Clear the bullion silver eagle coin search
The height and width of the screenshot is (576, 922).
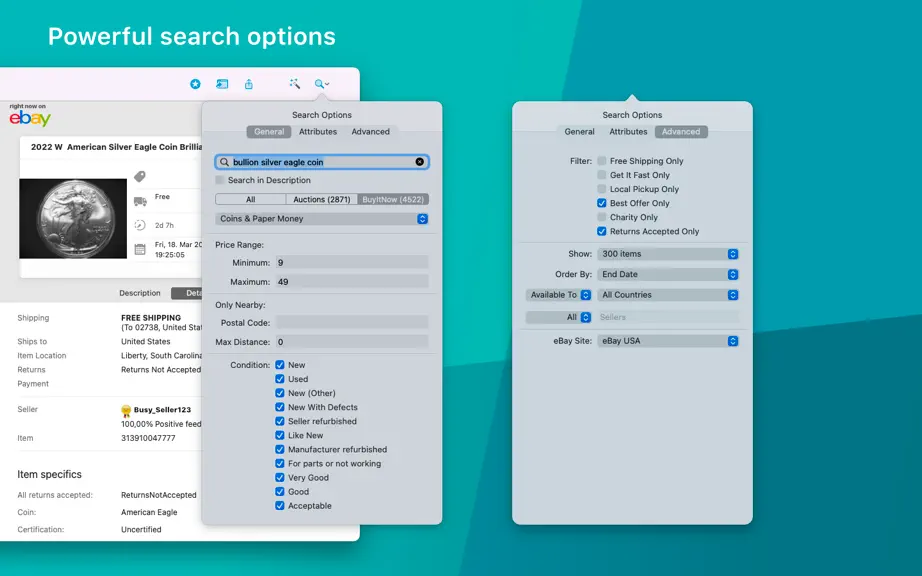pos(419,162)
